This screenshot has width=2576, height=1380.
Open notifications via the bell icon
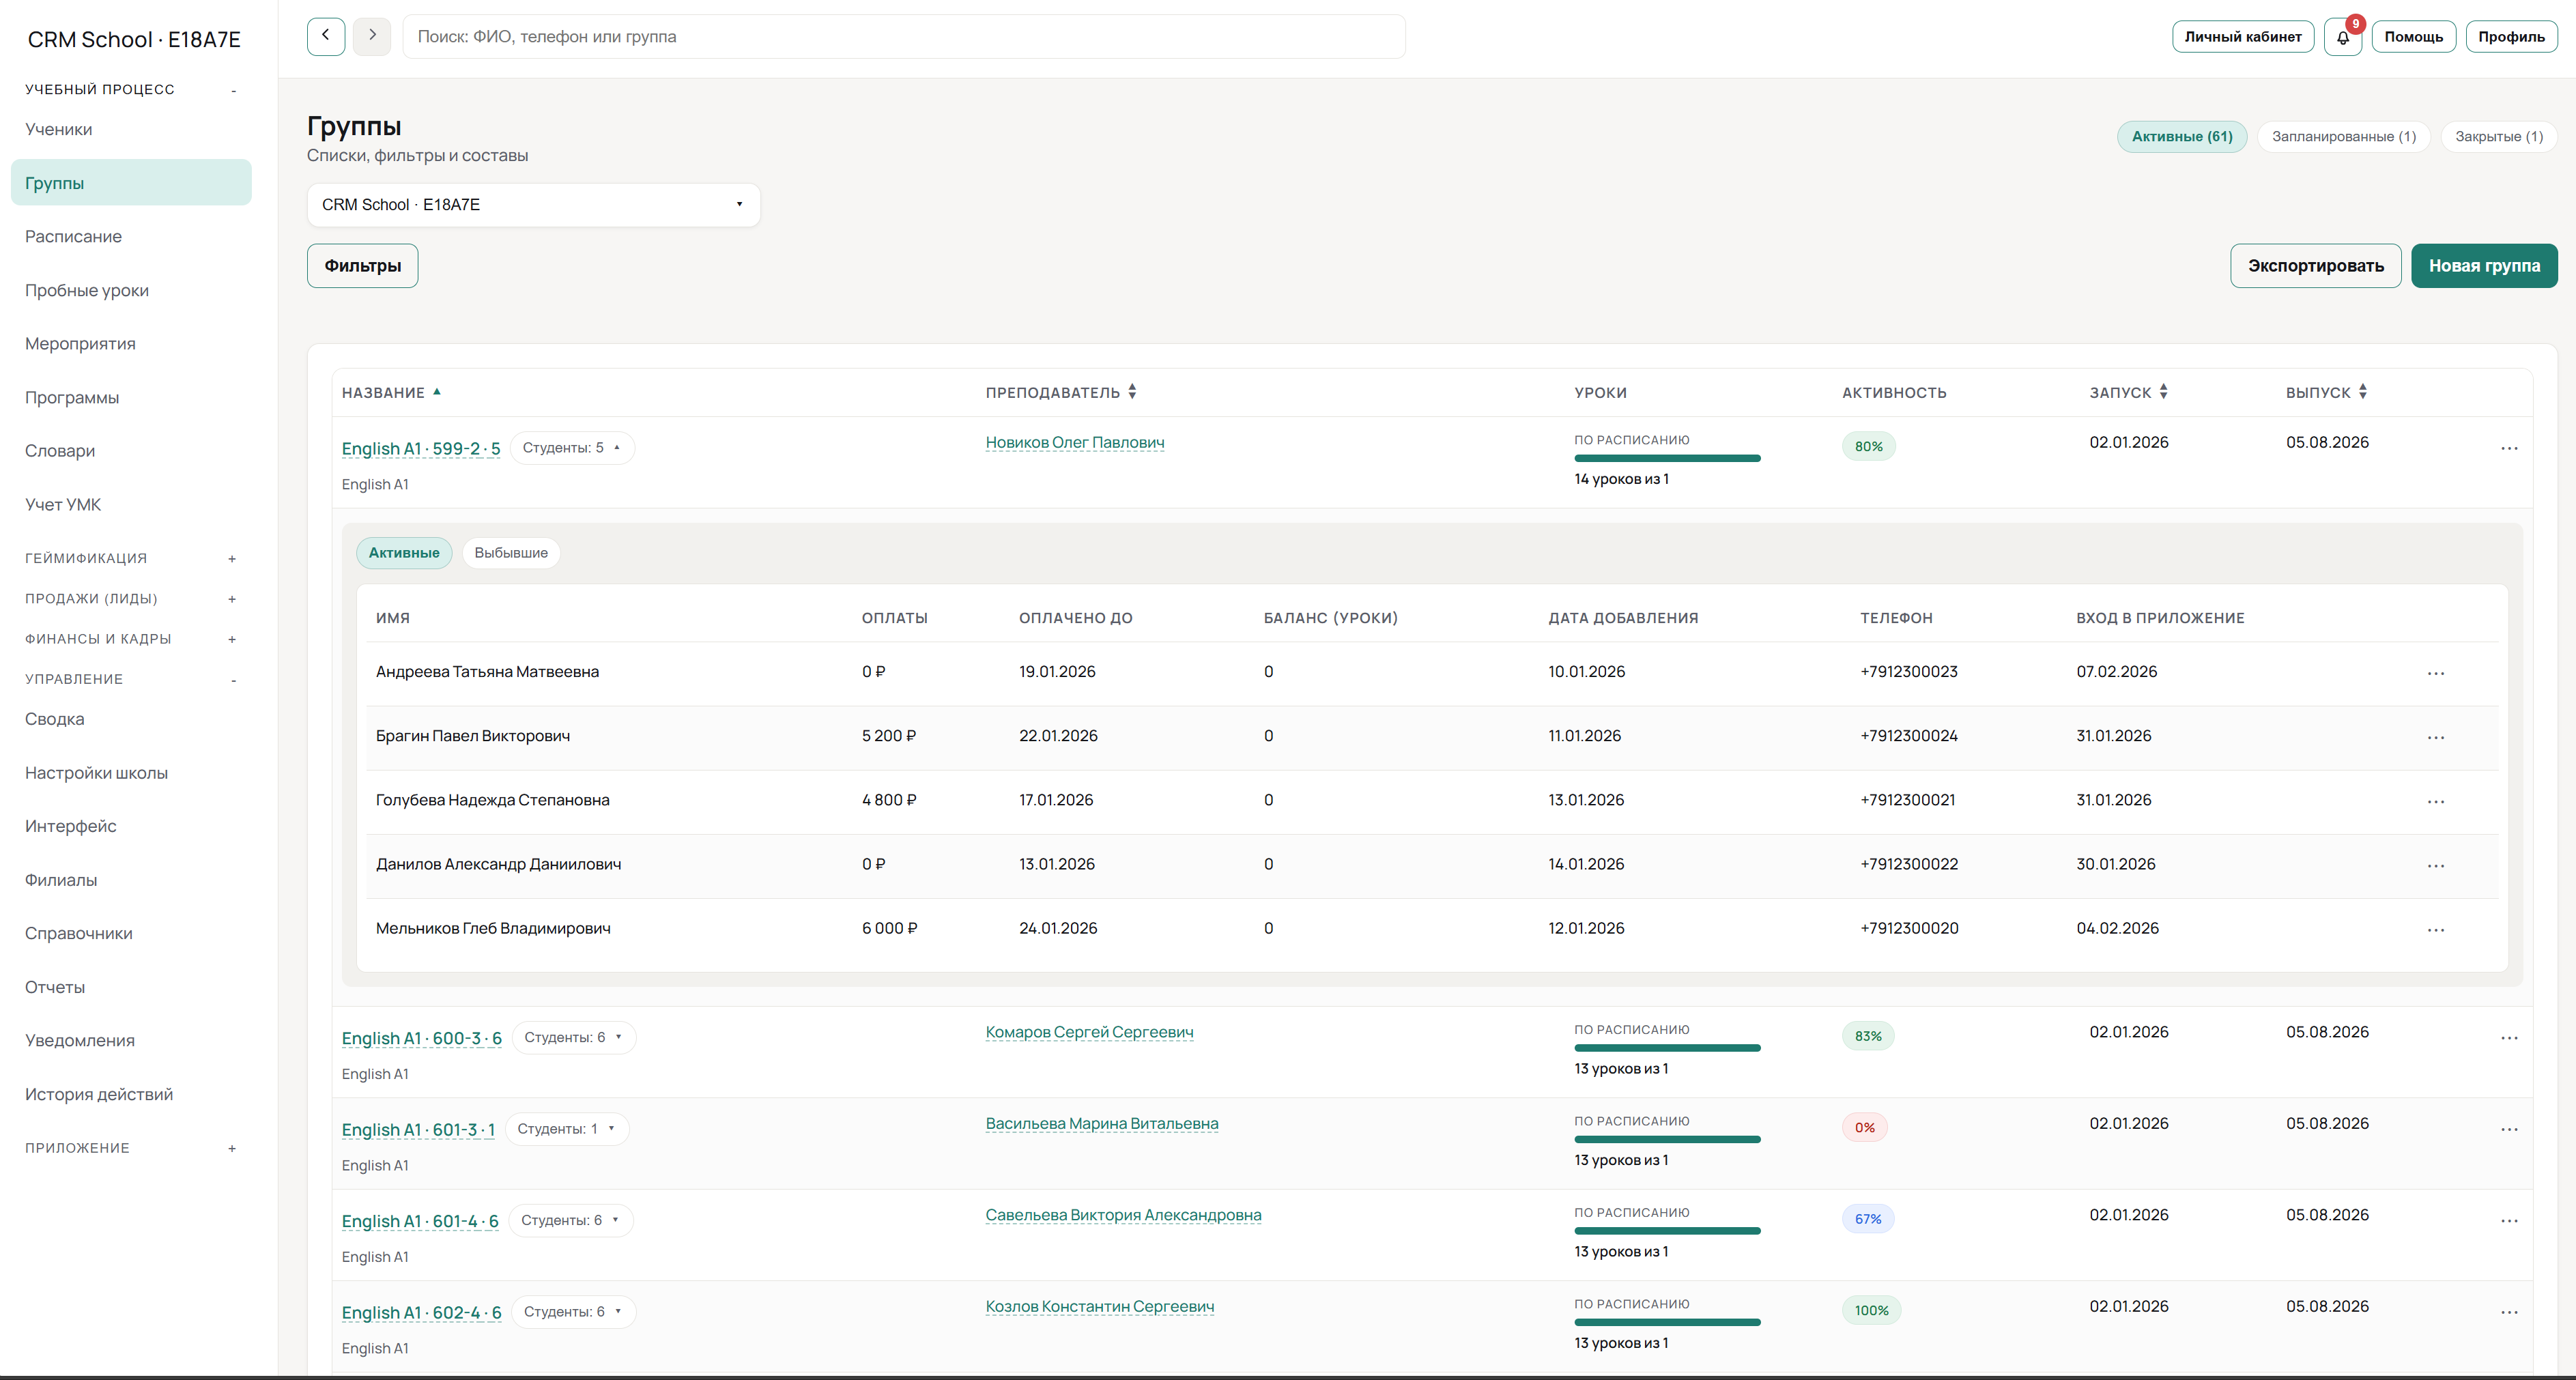(2342, 38)
